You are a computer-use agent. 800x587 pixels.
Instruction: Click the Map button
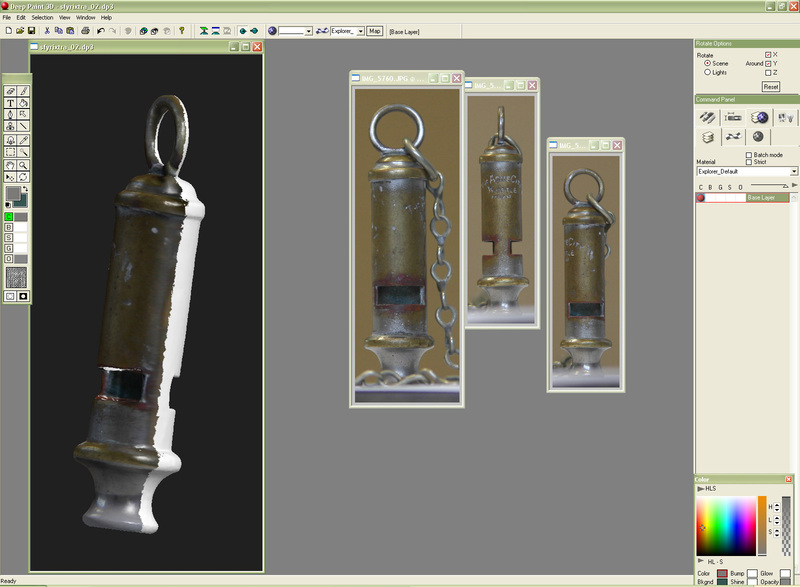(375, 31)
